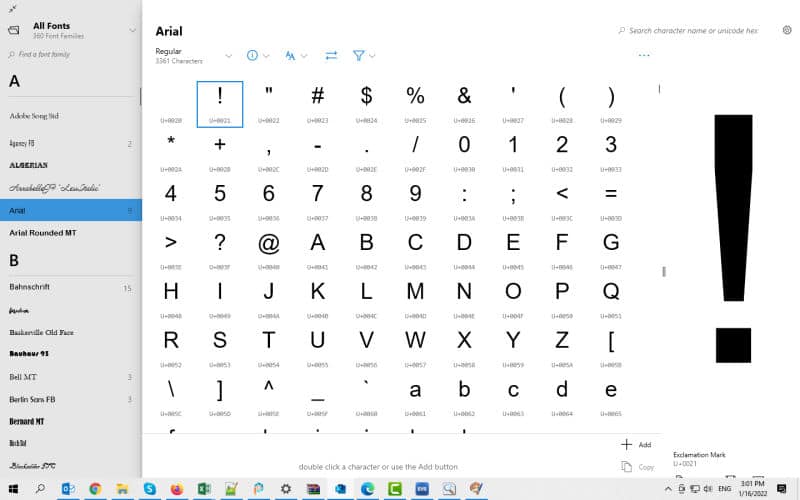Viewport: 800px width, 500px height.
Task: Click the search character name field
Action: point(693,31)
